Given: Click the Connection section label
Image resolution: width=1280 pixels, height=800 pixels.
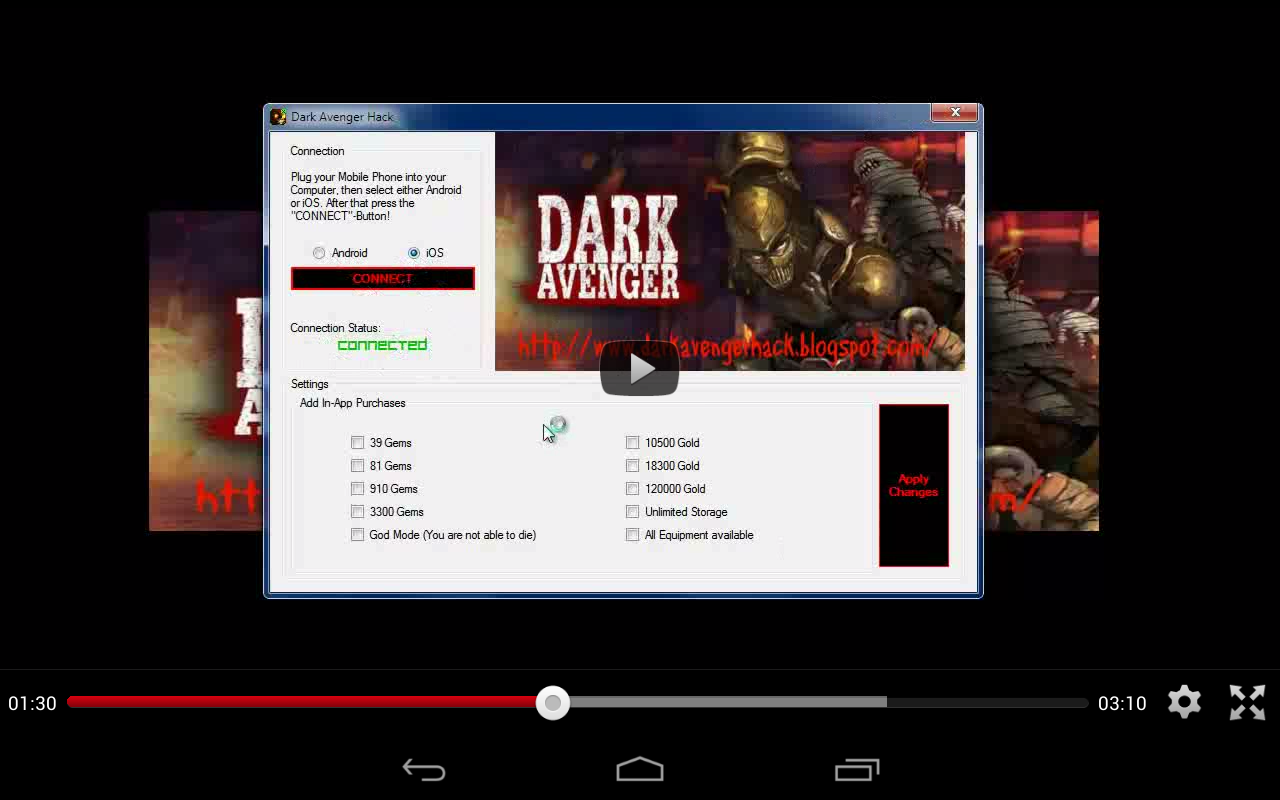Looking at the screenshot, I should pyautogui.click(x=317, y=151).
